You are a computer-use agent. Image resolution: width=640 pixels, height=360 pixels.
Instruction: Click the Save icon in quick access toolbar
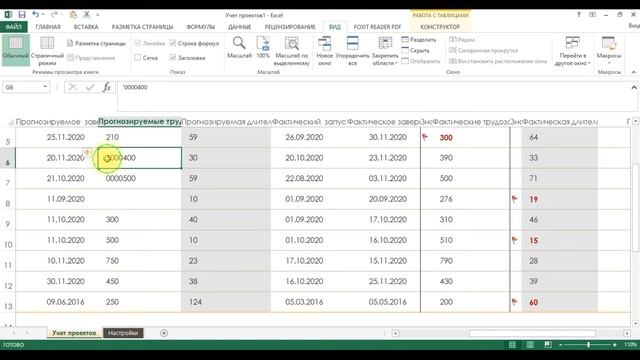click(22, 15)
